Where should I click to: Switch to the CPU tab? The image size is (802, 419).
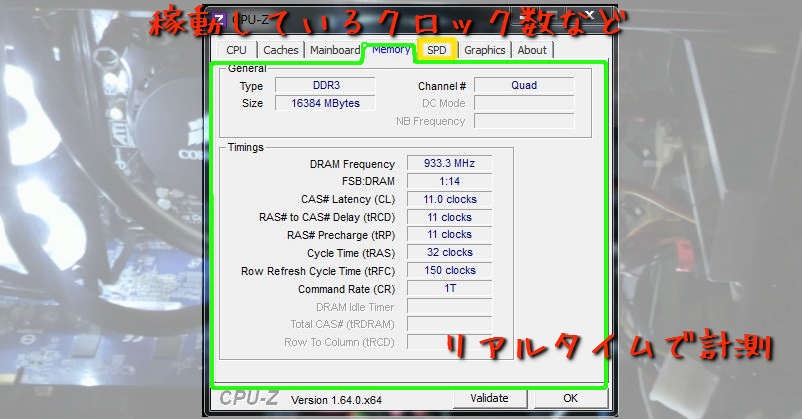[236, 50]
